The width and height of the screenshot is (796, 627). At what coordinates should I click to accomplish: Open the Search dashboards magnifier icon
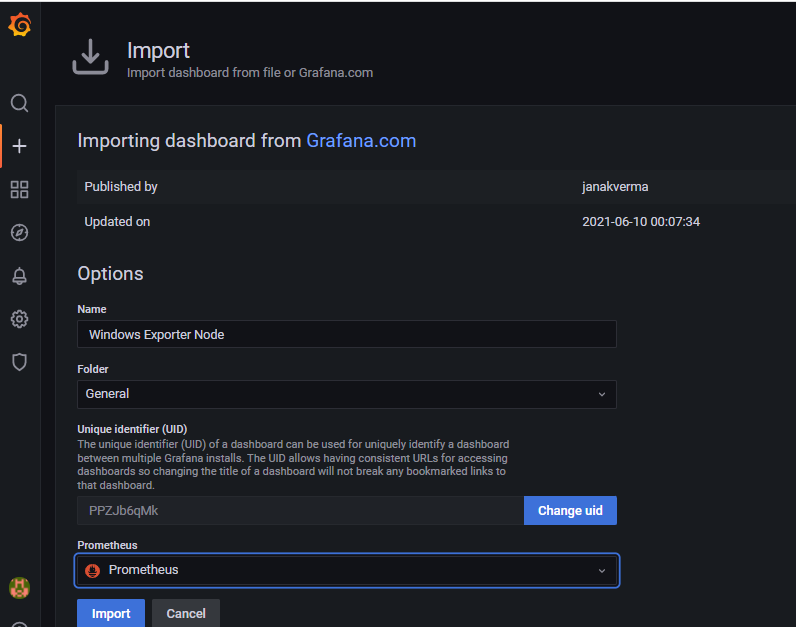(19, 103)
